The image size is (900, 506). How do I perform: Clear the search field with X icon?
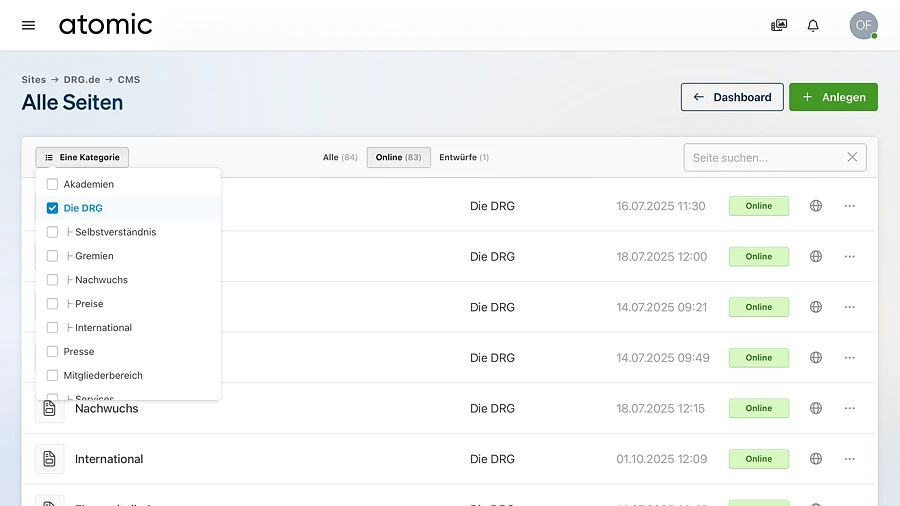[852, 157]
